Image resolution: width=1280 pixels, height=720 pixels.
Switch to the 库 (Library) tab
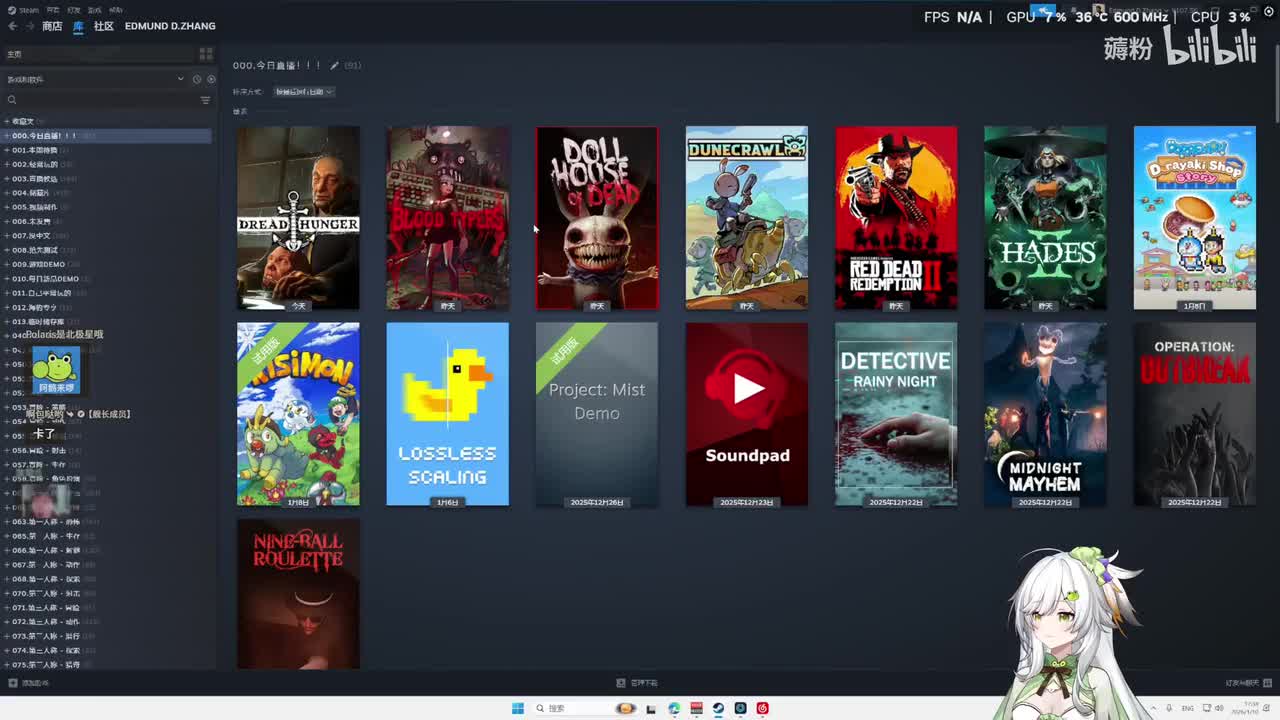(78, 26)
